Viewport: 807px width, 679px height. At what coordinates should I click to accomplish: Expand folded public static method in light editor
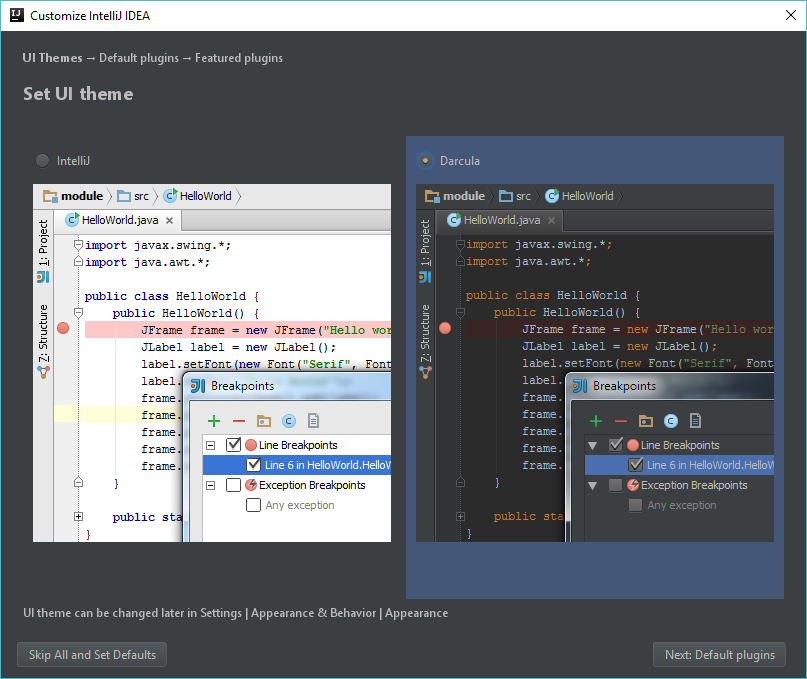78,516
